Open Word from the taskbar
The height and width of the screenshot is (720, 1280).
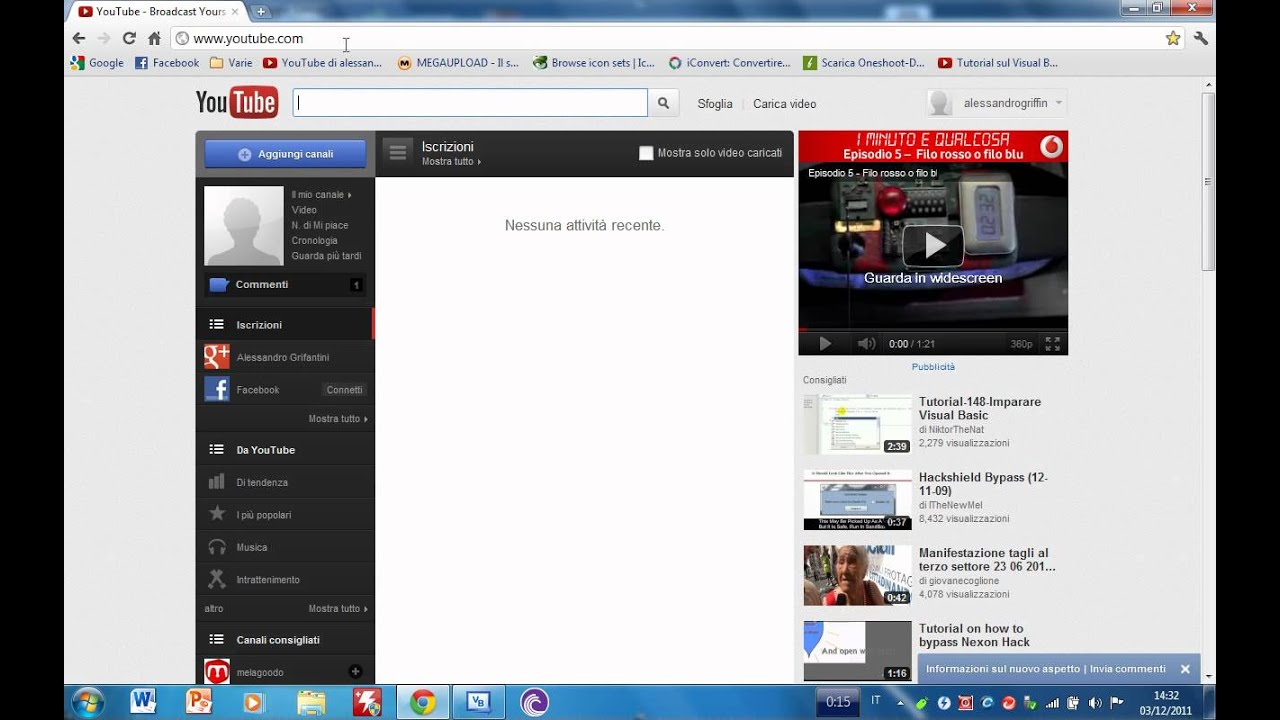(143, 702)
